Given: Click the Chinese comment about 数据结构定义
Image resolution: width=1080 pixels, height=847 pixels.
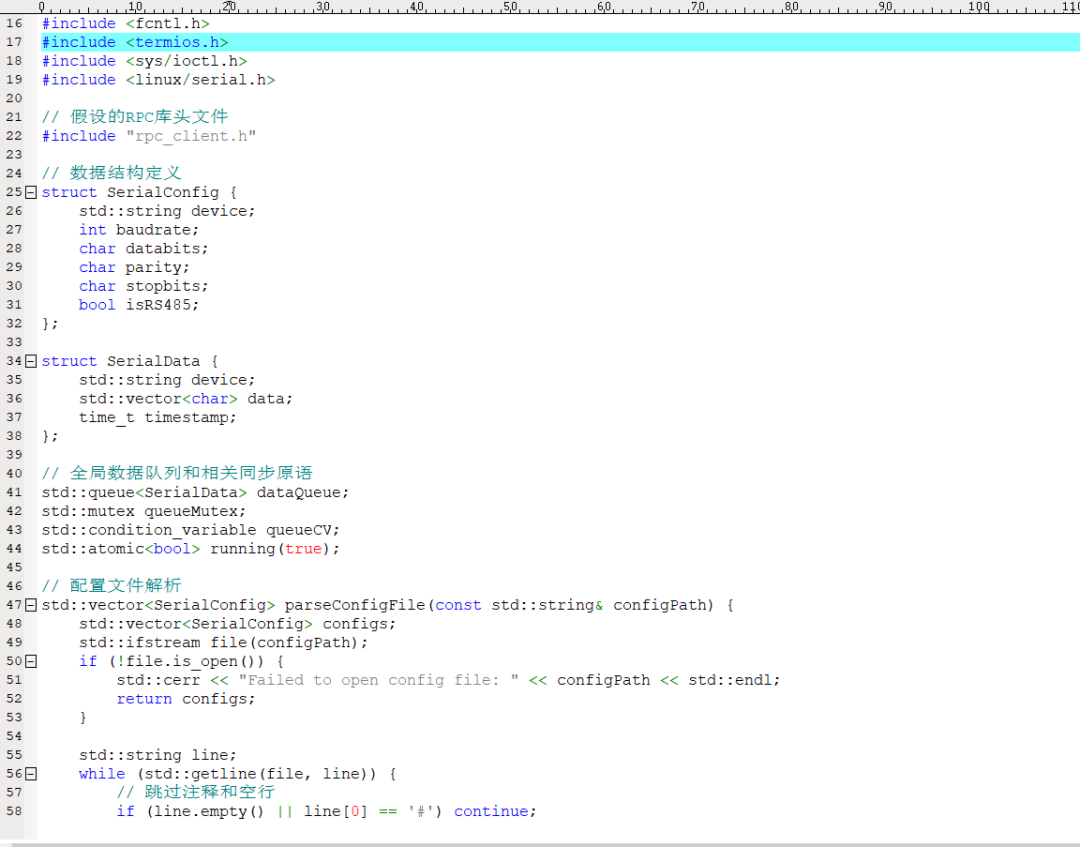Looking at the screenshot, I should pos(110,173).
